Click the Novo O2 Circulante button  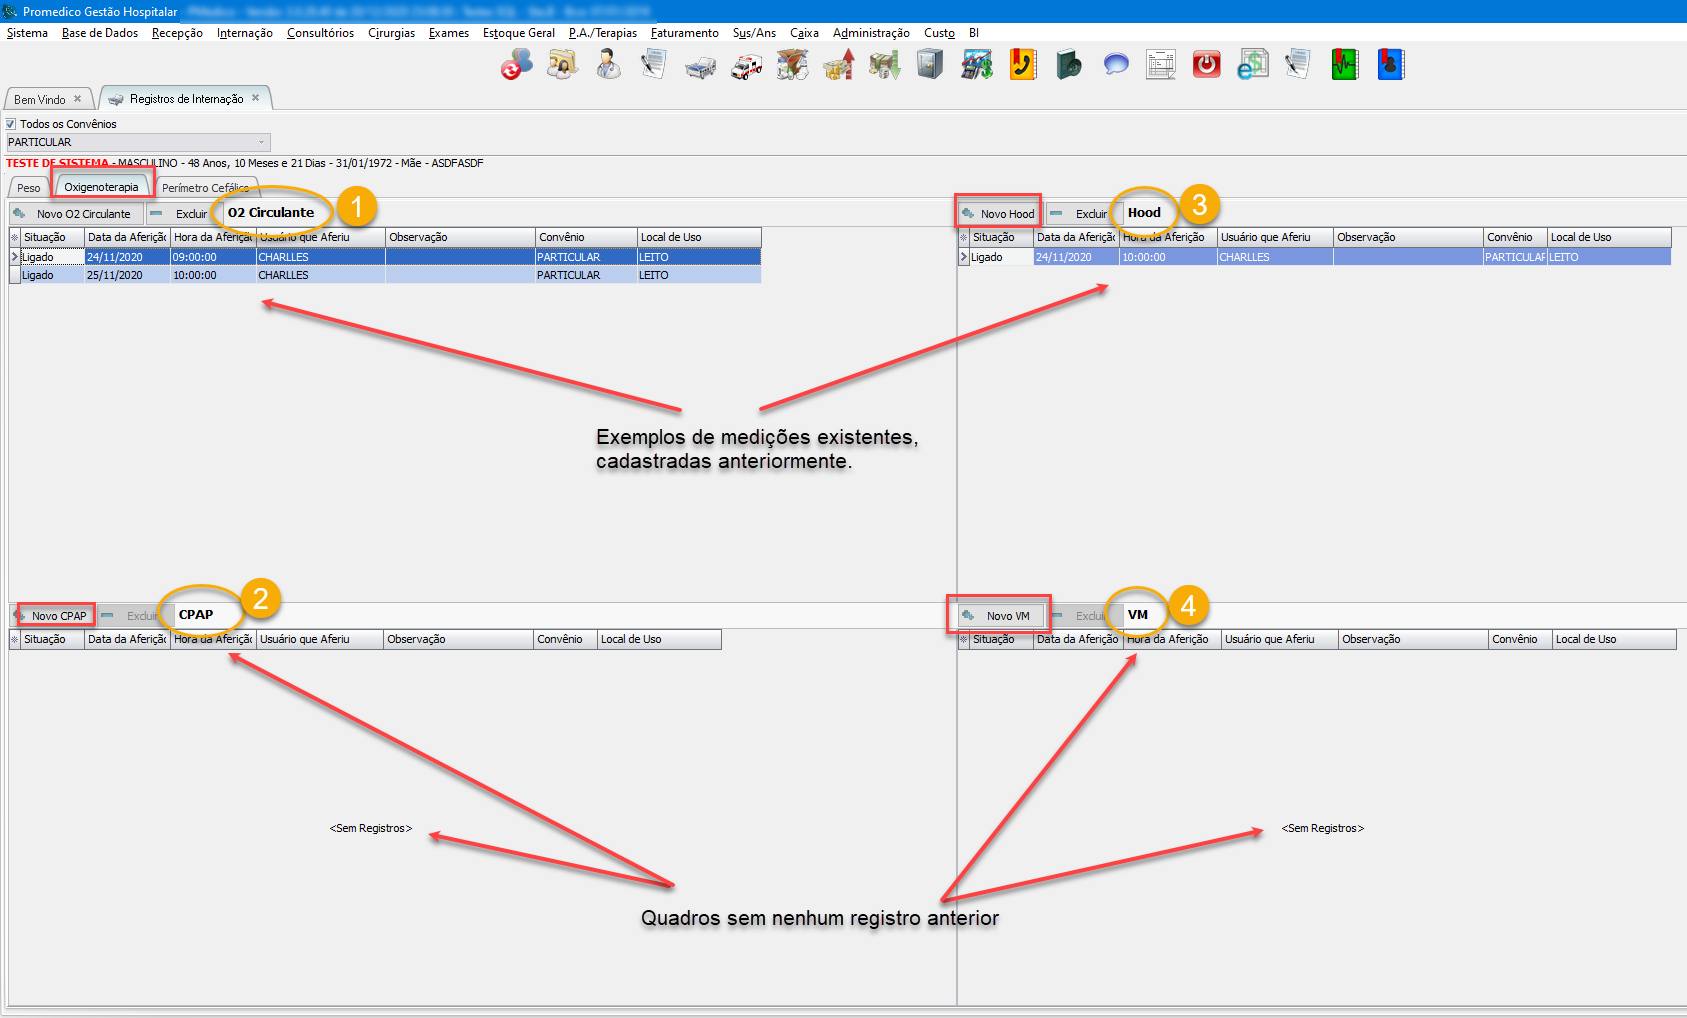pos(76,214)
